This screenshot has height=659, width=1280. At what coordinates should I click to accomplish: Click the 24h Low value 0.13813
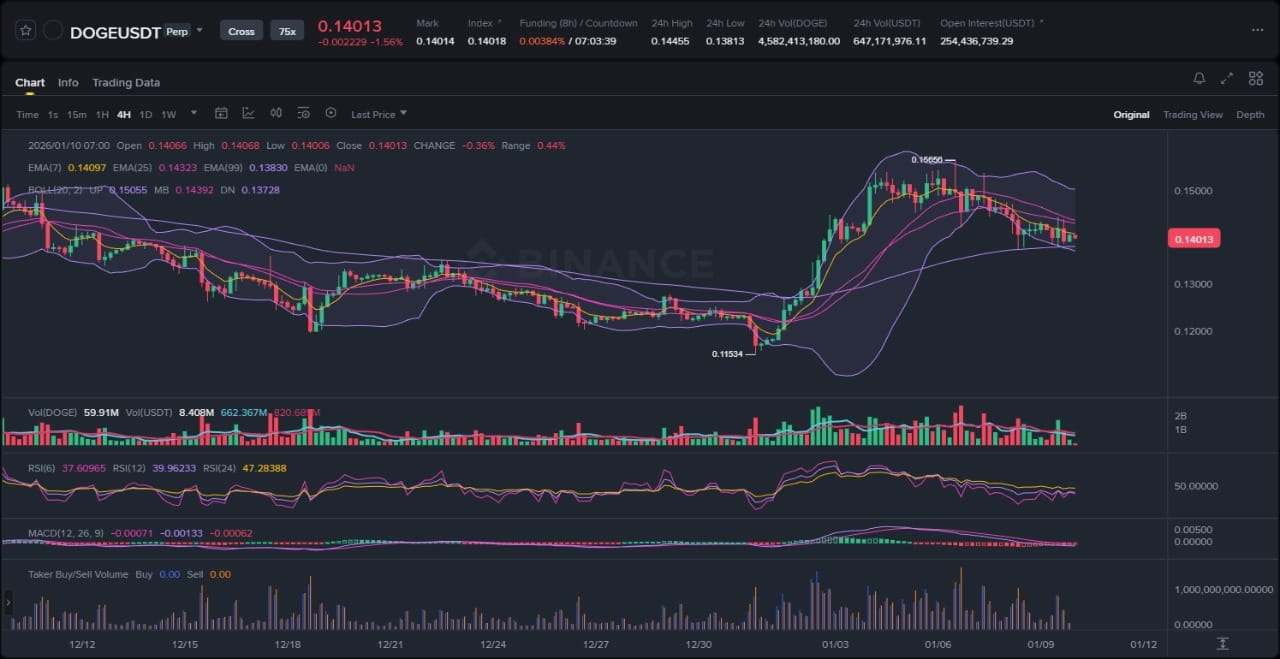(725, 41)
